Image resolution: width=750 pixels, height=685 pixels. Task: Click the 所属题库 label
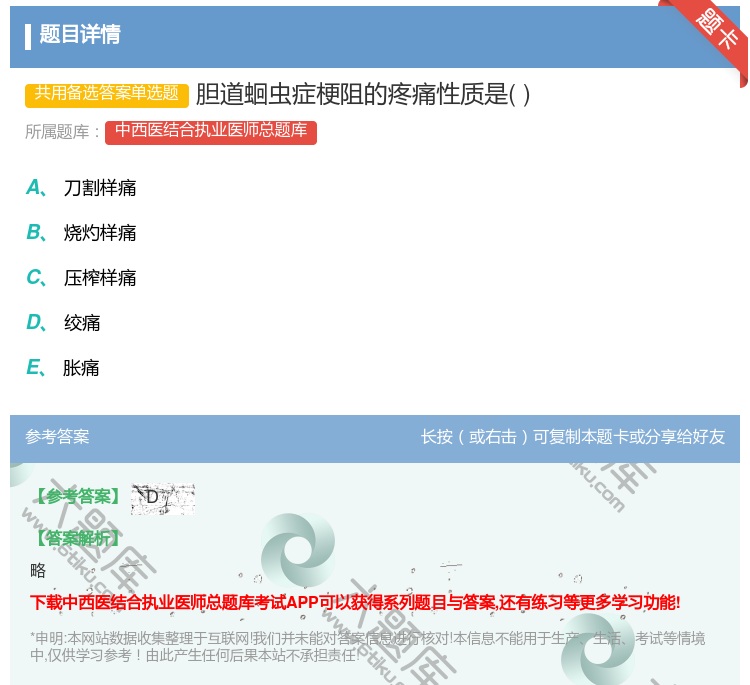62,132
